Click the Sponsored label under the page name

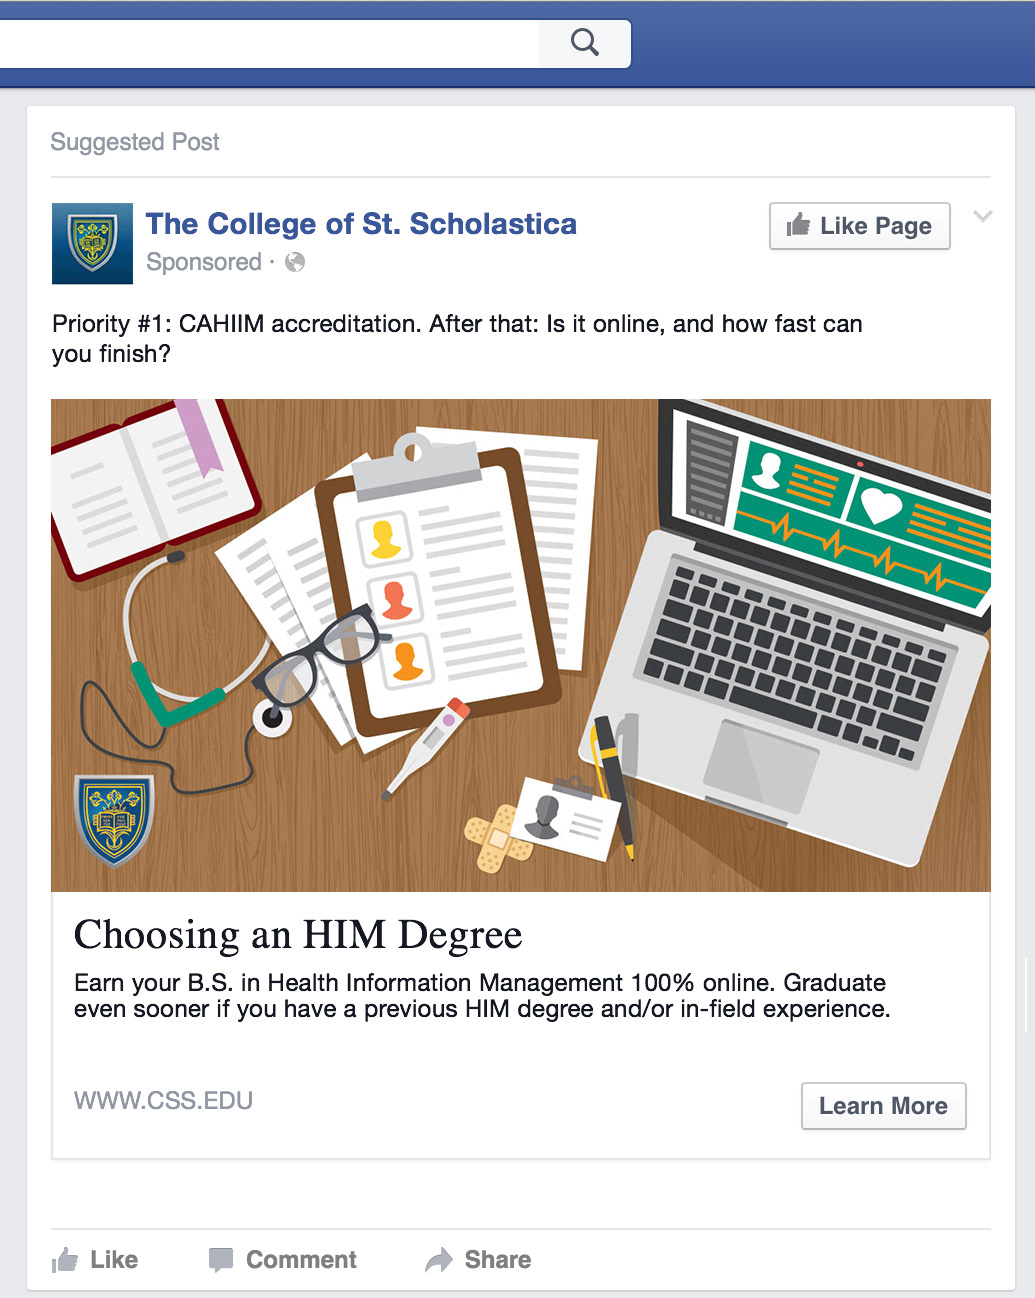click(x=204, y=262)
